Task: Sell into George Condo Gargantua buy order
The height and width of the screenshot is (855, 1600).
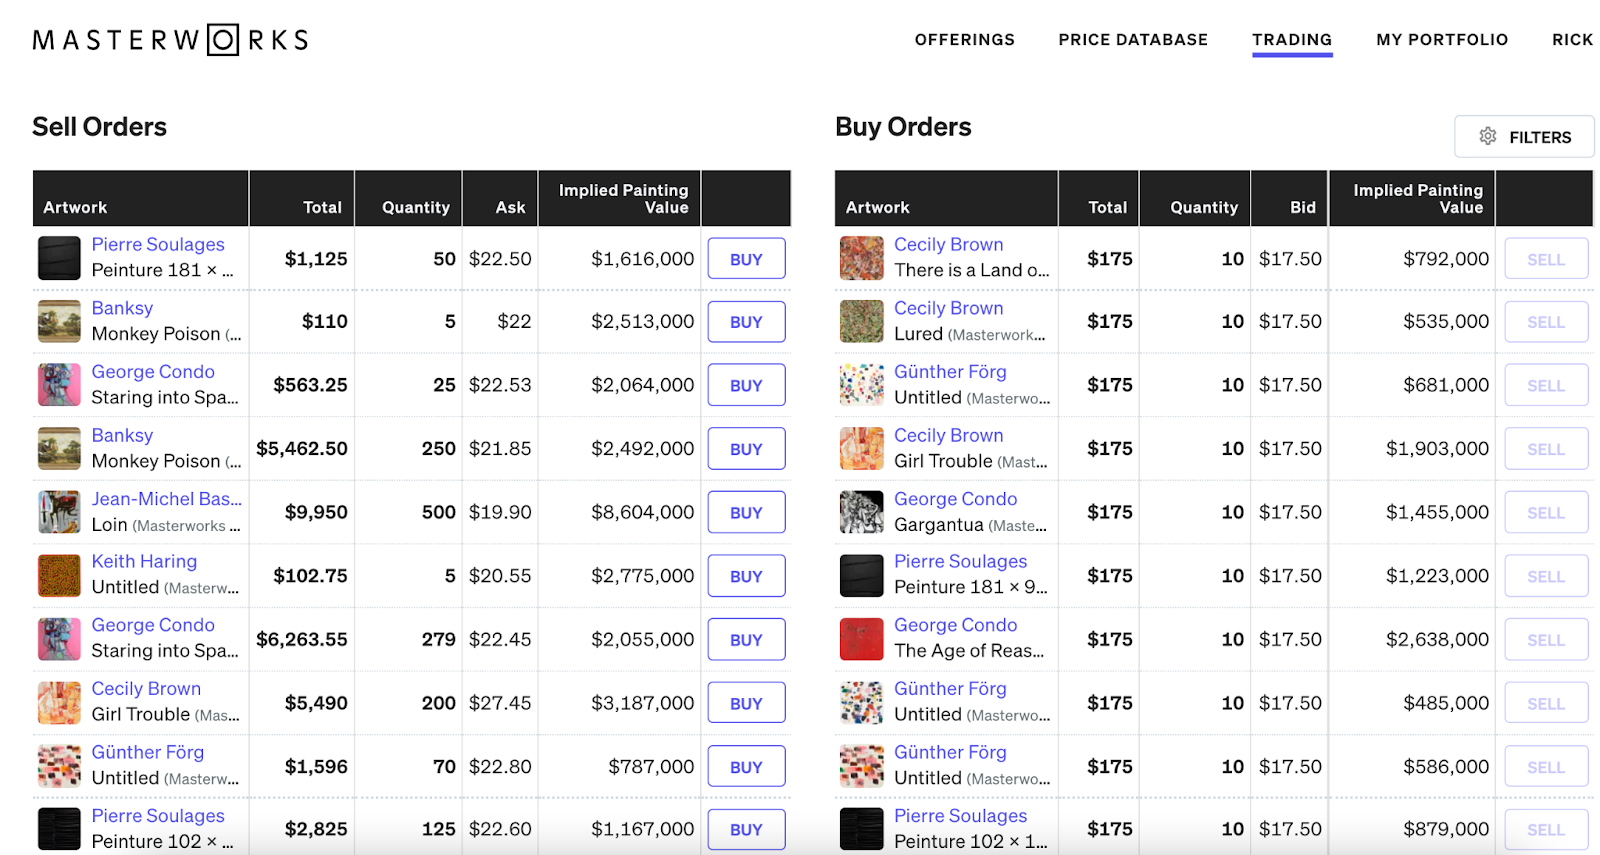Action: 1546,512
